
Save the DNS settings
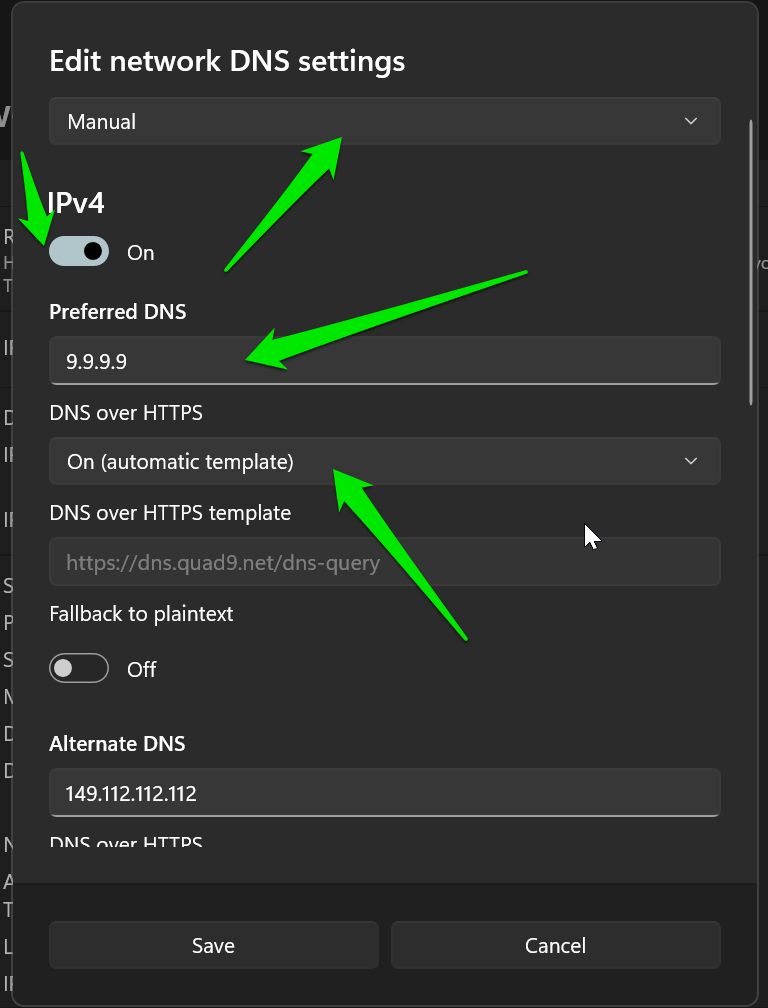pos(213,945)
